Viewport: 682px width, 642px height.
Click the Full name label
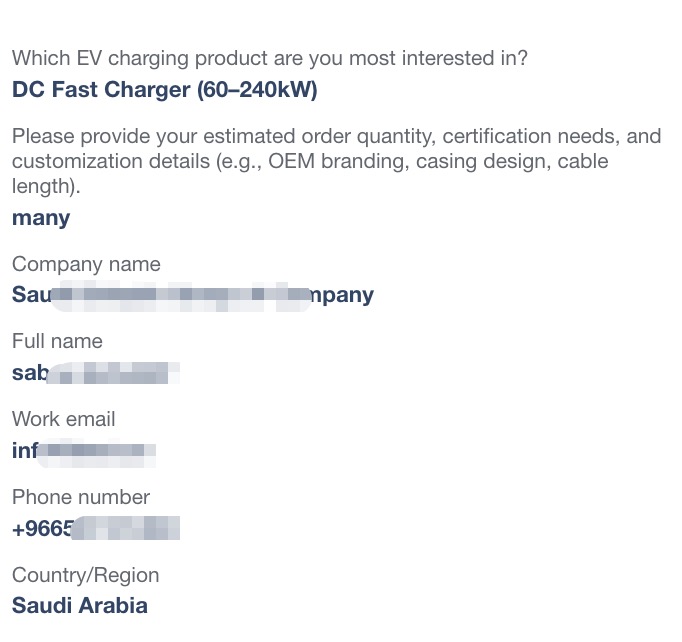pos(57,341)
